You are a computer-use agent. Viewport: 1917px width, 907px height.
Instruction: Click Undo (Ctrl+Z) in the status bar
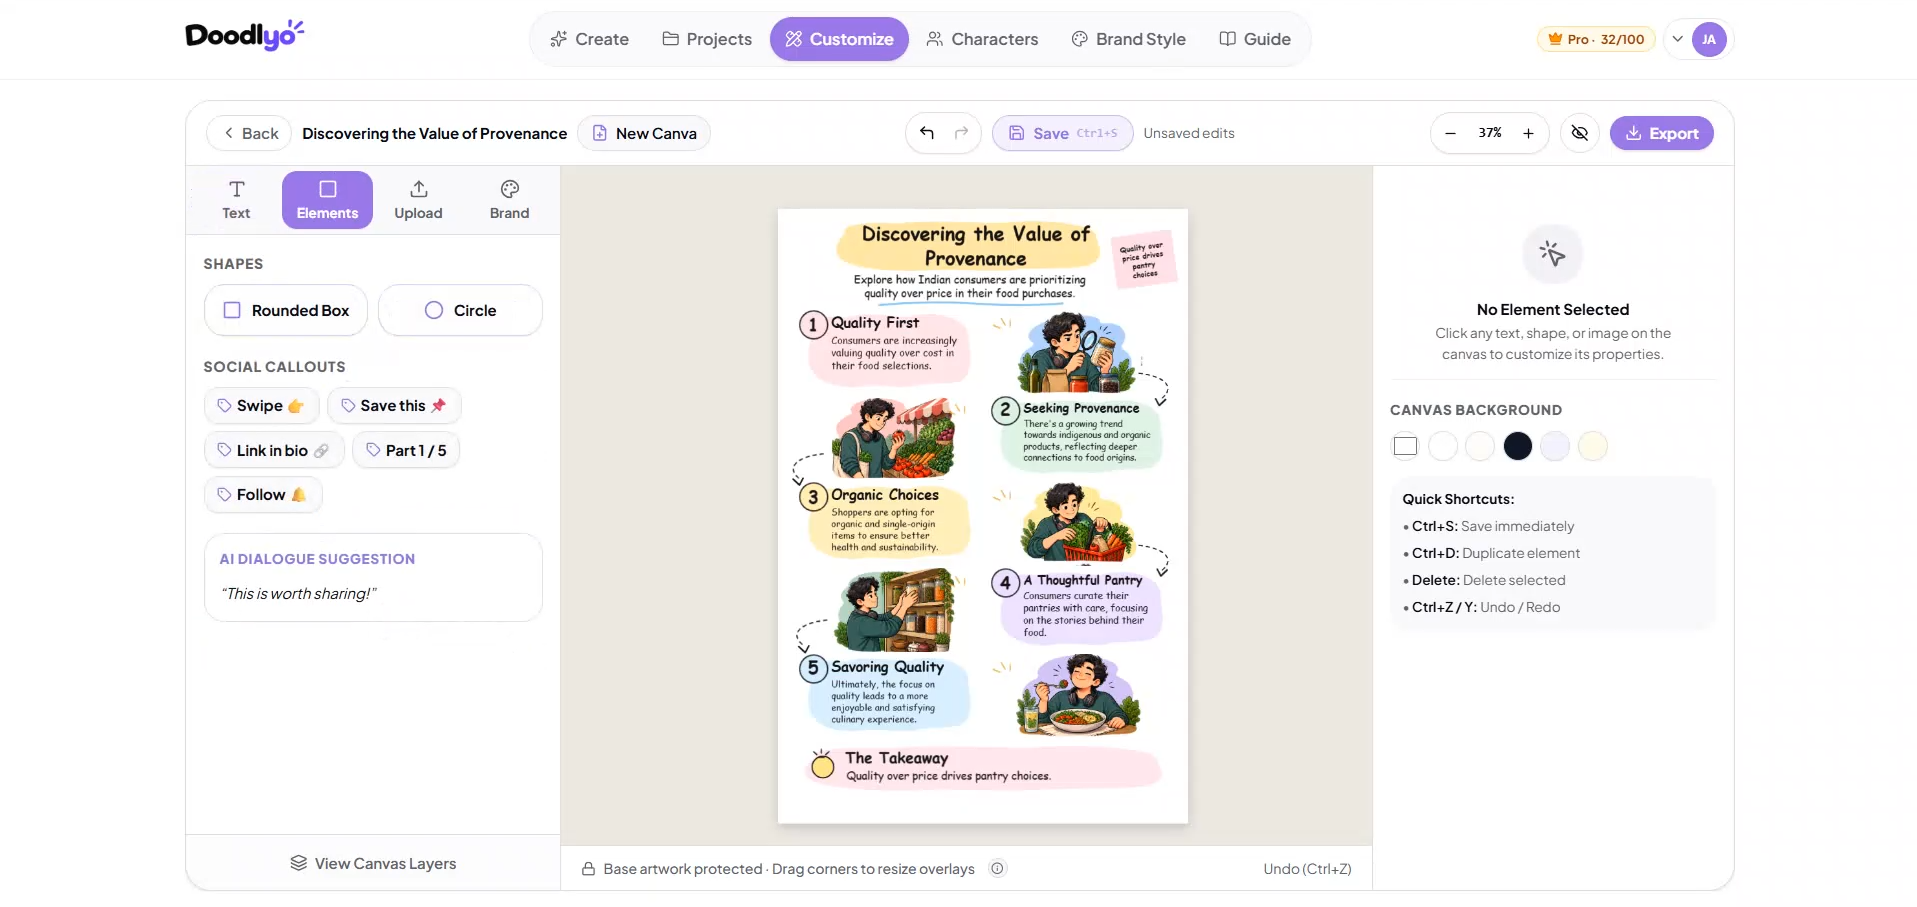(1307, 869)
